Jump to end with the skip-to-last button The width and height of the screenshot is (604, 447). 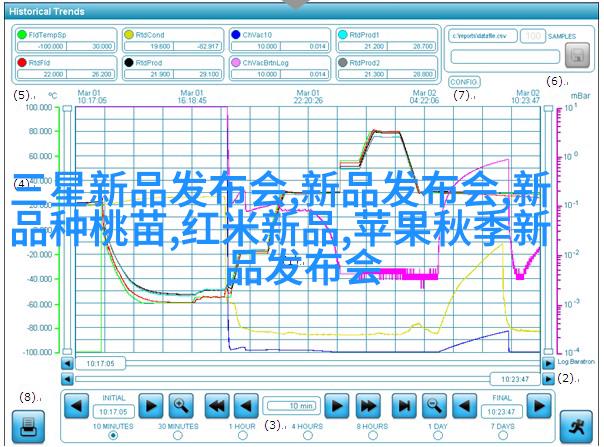point(404,406)
